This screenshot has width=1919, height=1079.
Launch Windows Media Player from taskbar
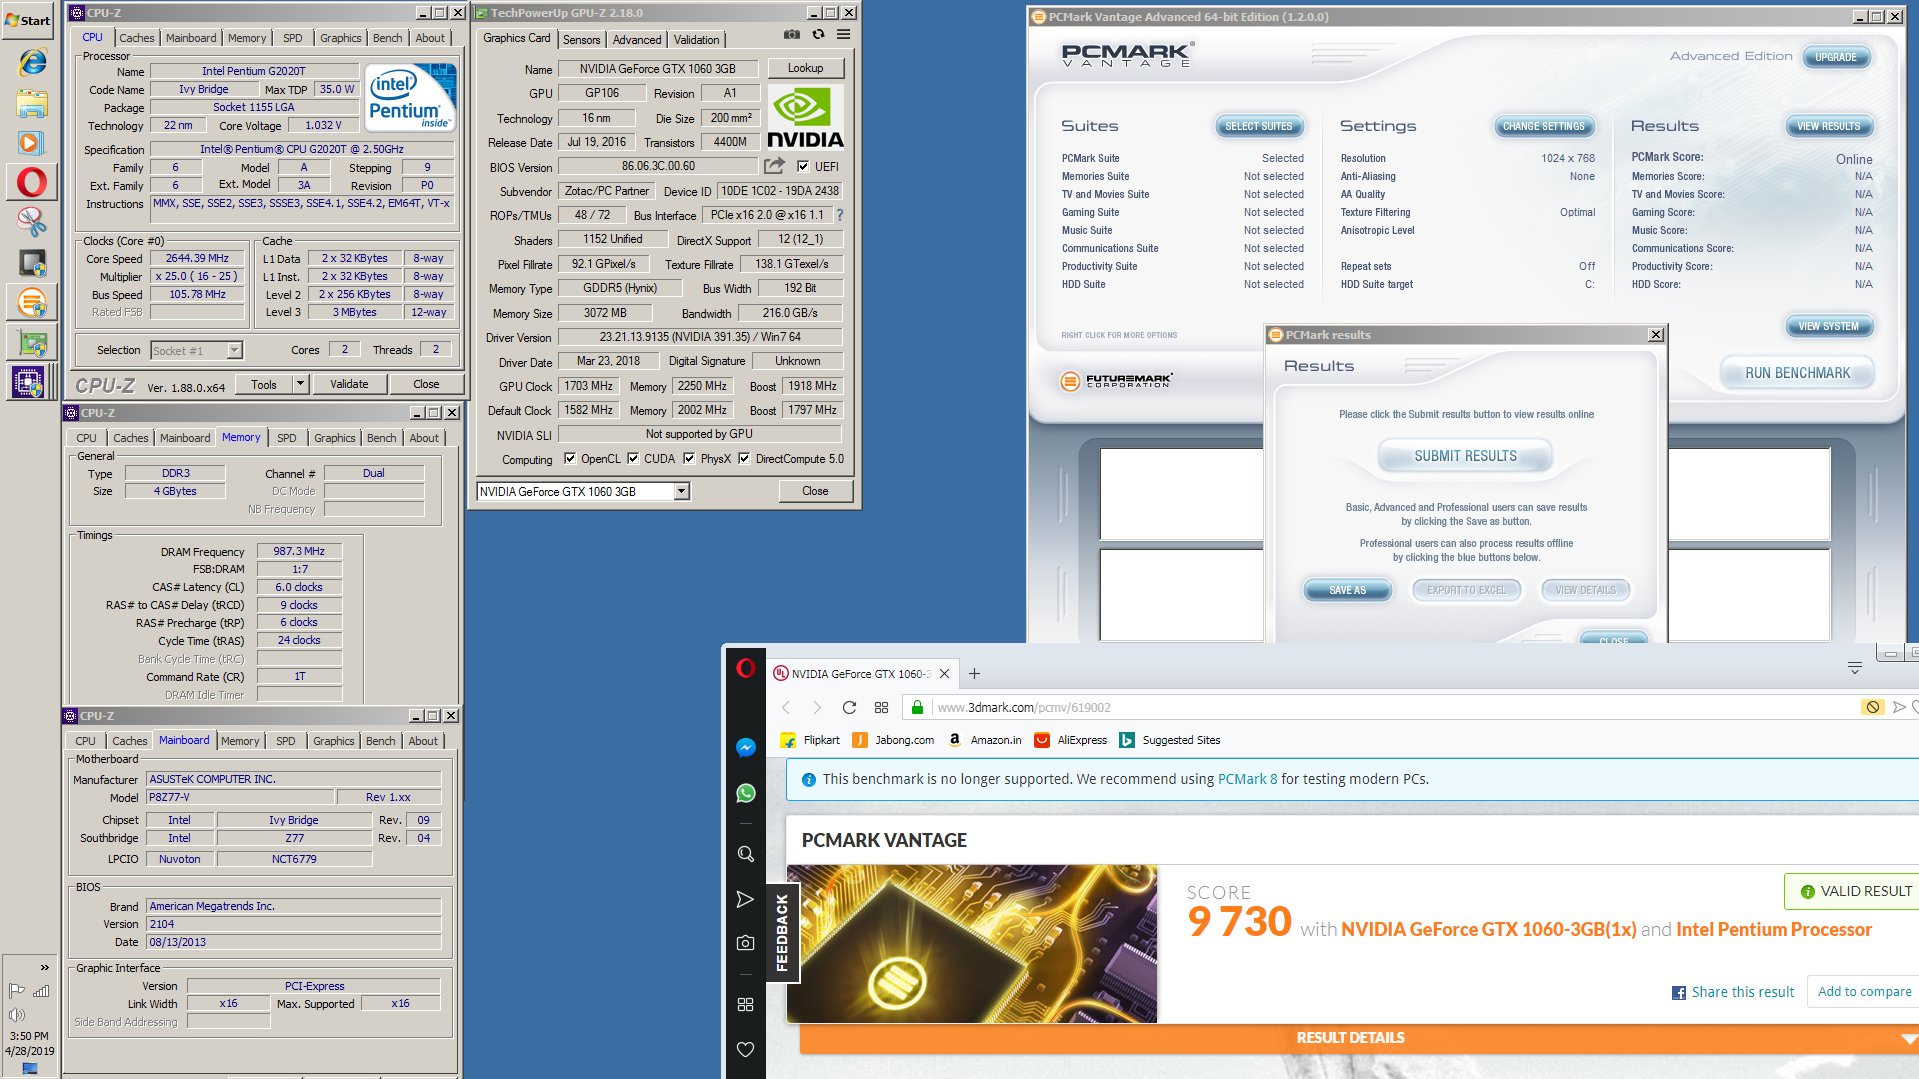click(x=30, y=143)
